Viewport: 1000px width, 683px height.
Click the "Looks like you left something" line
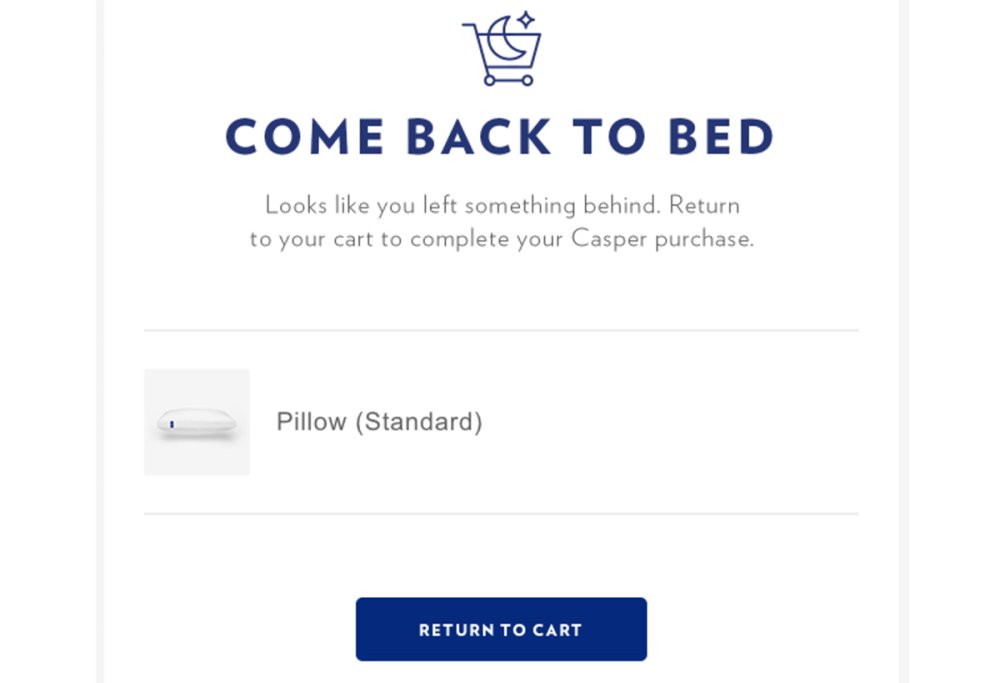point(503,205)
